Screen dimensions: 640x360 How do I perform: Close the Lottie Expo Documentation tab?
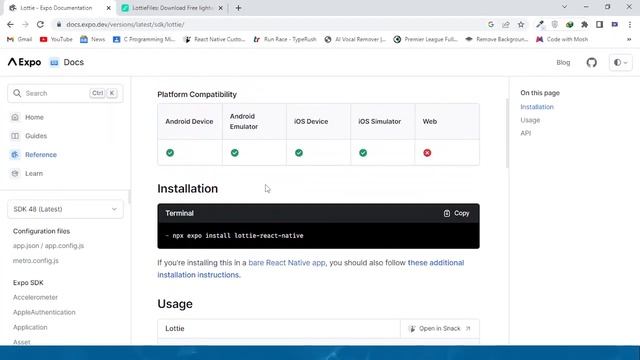click(x=109, y=8)
